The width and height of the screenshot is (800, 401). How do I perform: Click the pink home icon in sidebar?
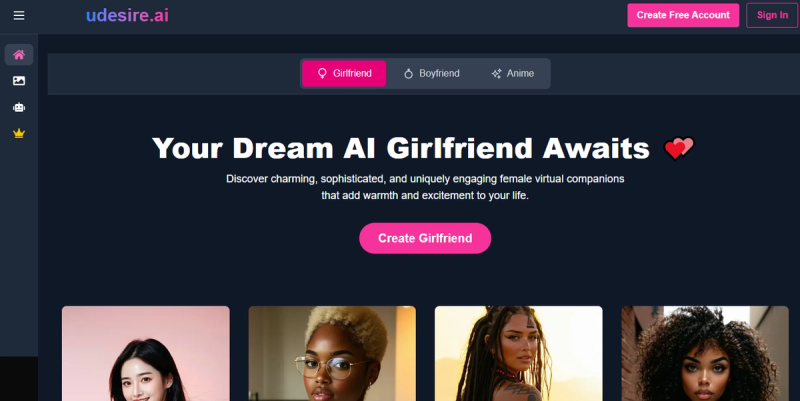tap(19, 55)
